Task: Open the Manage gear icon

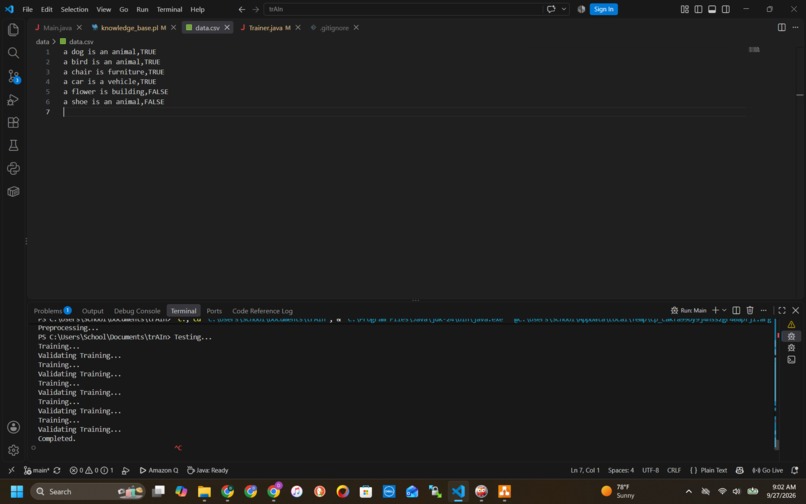Action: pos(13,450)
